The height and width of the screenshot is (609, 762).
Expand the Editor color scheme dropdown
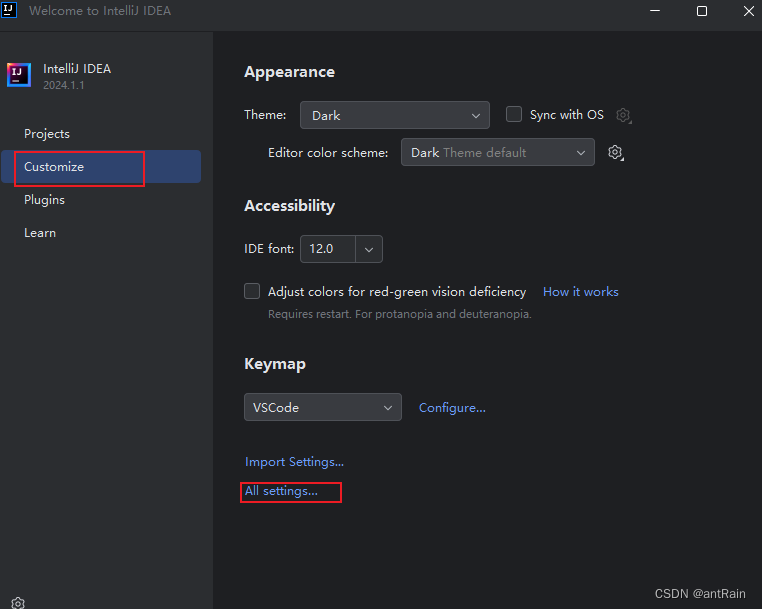click(x=498, y=152)
